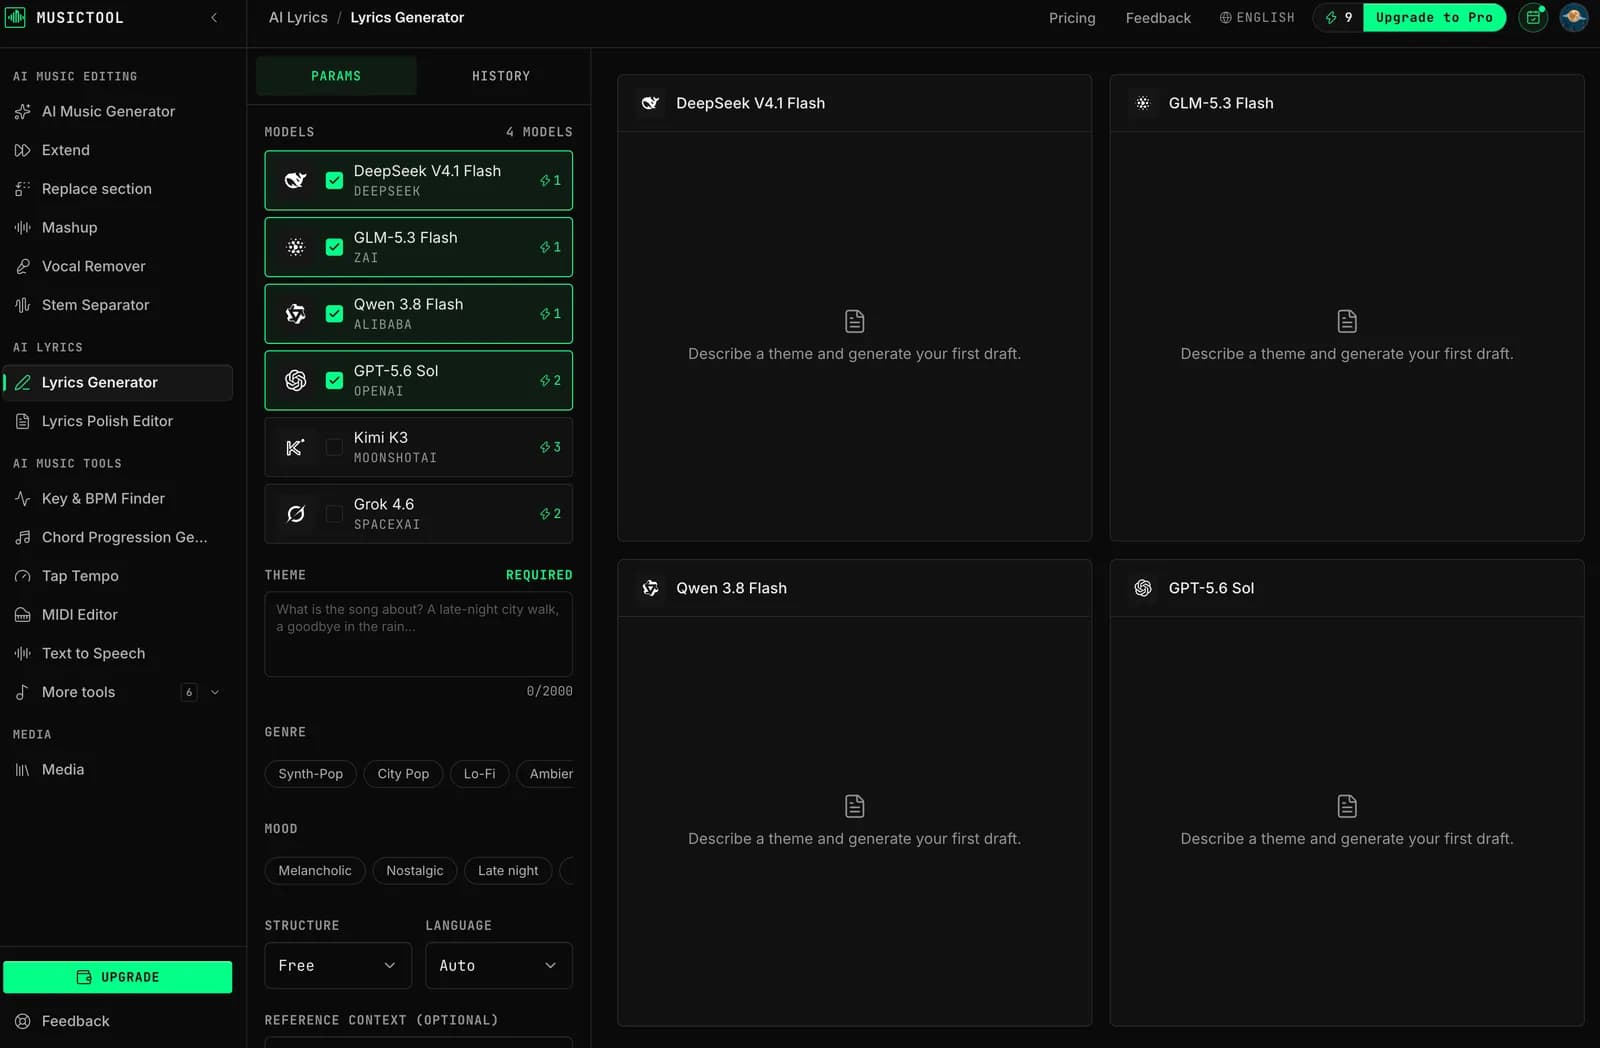Uncheck the GLM-5.3 Flash model checkbox
The height and width of the screenshot is (1048, 1600).
tap(334, 247)
